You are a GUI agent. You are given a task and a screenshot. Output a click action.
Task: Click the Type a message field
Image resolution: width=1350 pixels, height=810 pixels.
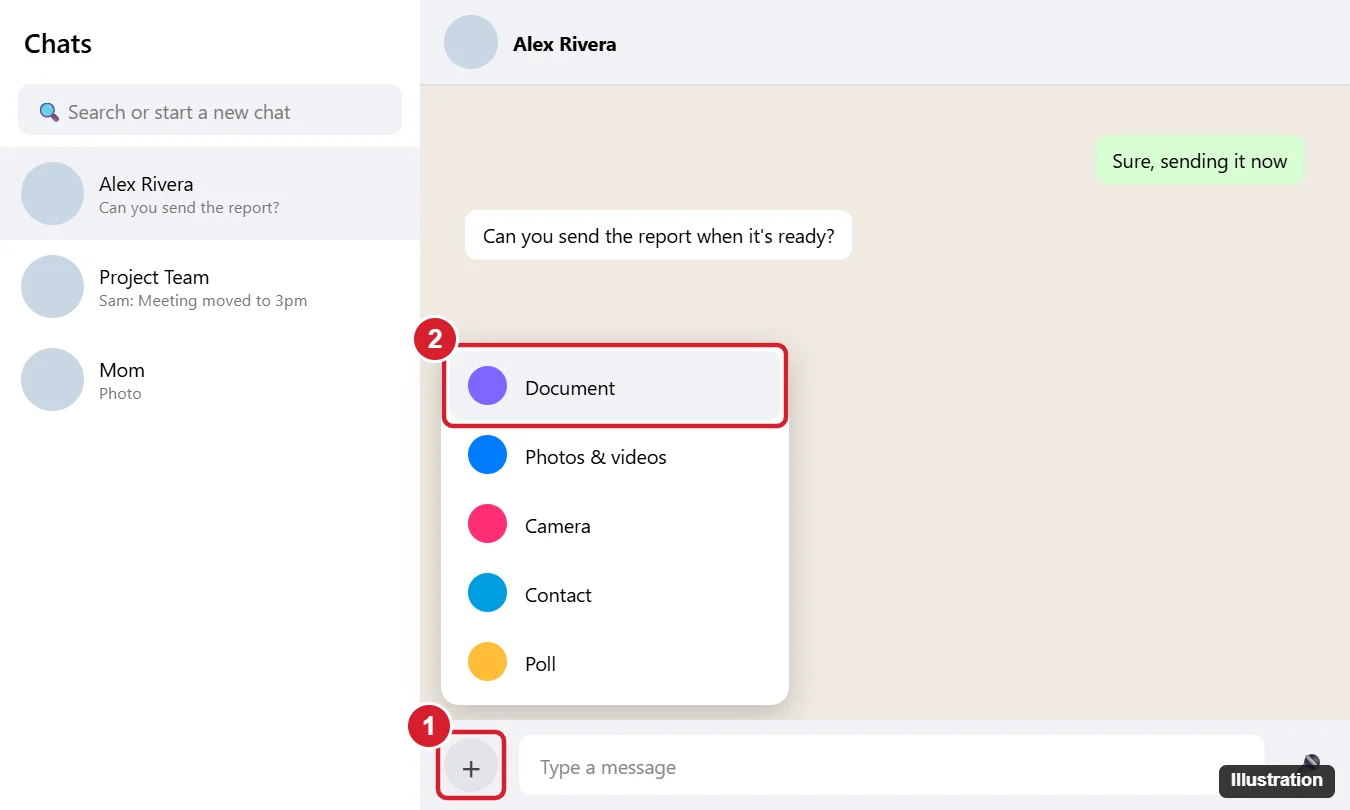coord(891,767)
